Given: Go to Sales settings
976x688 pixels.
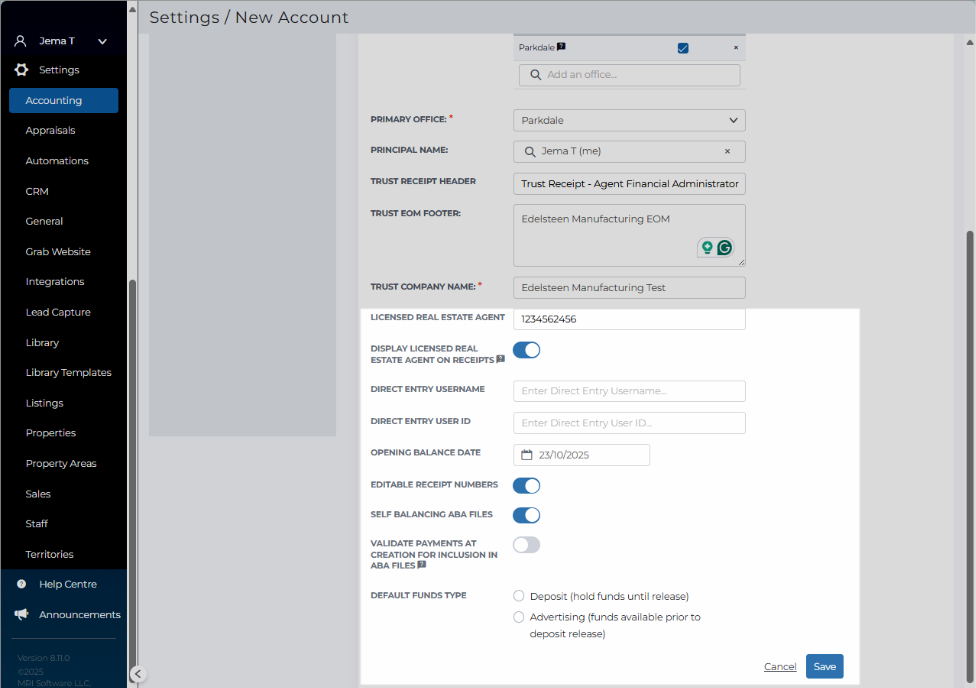Looking at the screenshot, I should tap(38, 494).
